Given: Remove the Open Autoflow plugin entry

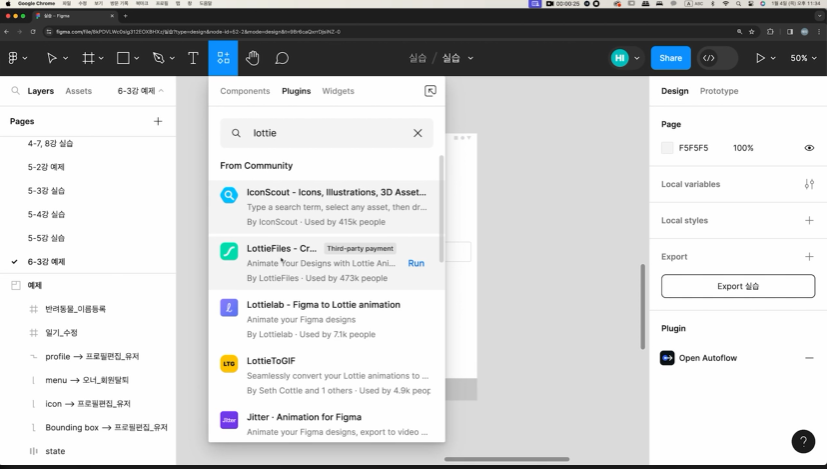Looking at the screenshot, I should 809,358.
